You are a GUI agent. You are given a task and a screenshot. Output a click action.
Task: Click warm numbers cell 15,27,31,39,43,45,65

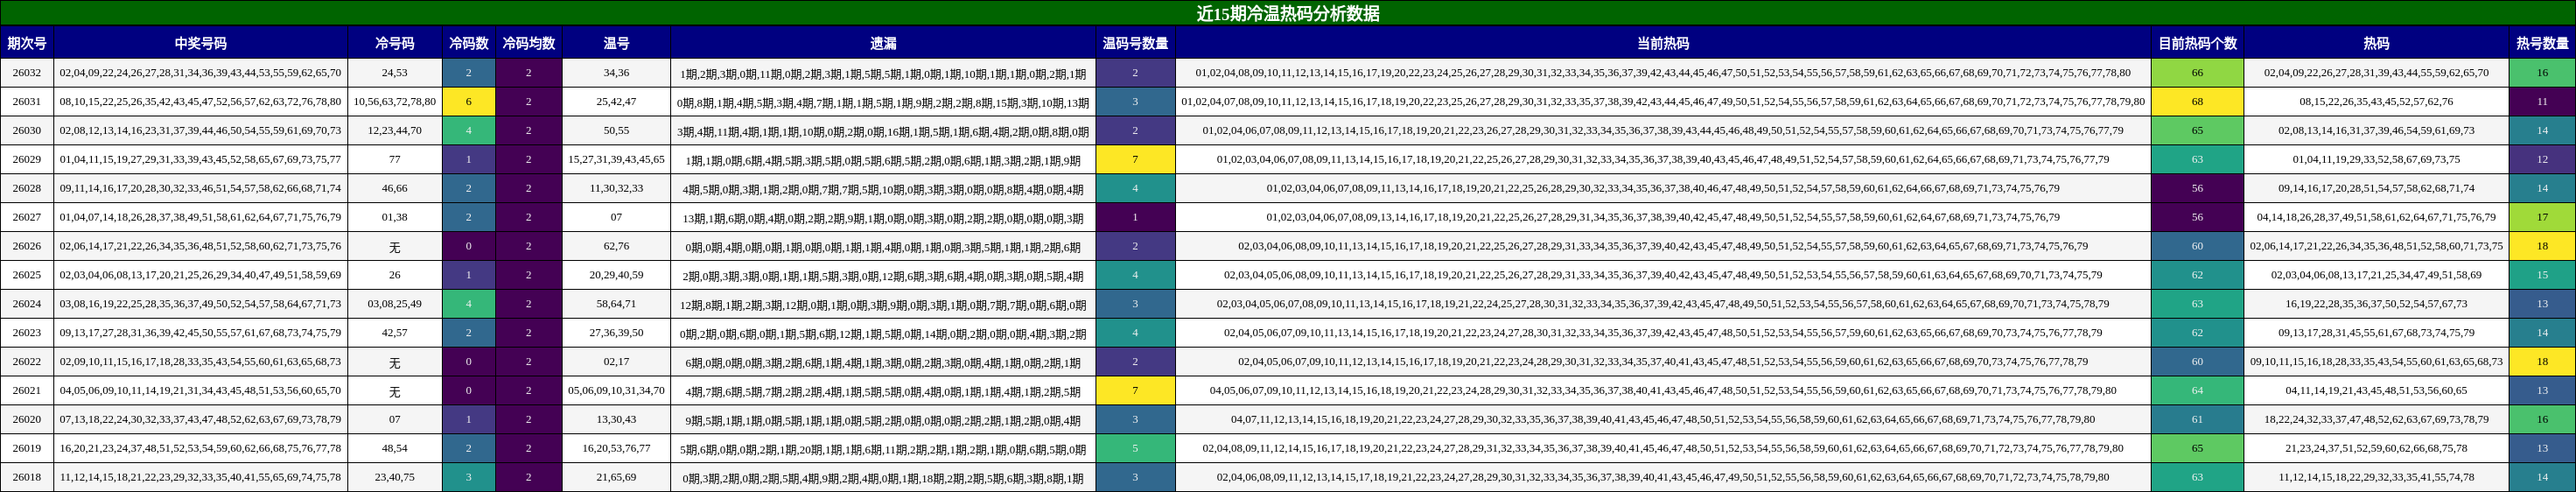[x=616, y=159]
